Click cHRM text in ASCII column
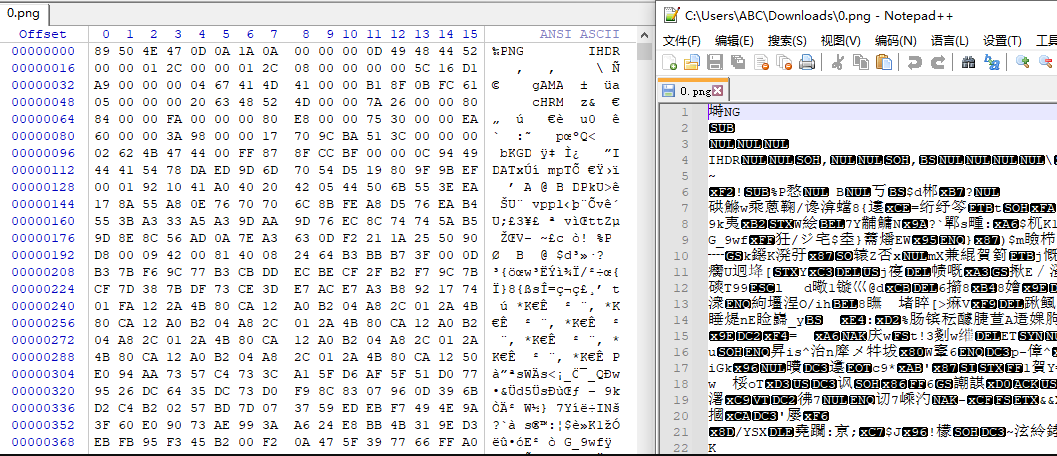The height and width of the screenshot is (456, 1057). tap(547, 103)
